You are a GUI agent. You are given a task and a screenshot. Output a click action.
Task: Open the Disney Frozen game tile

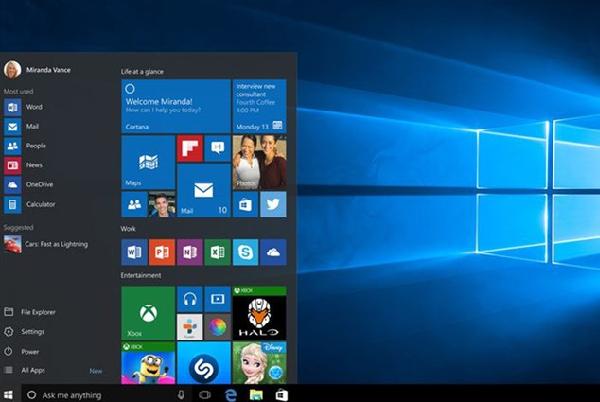[x=259, y=363]
